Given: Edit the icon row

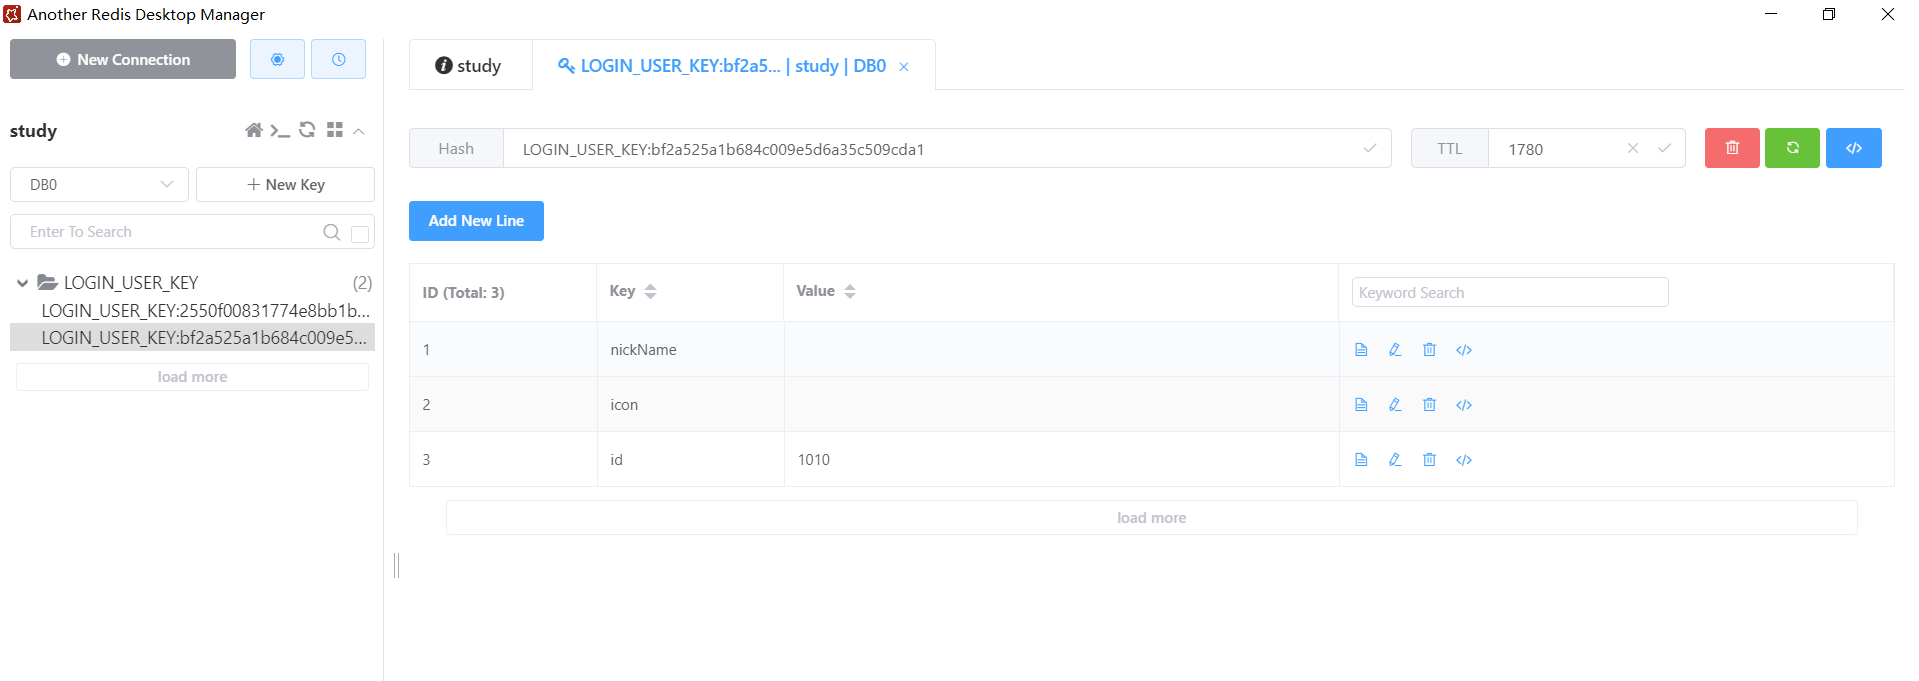Looking at the screenshot, I should pos(1395,405).
